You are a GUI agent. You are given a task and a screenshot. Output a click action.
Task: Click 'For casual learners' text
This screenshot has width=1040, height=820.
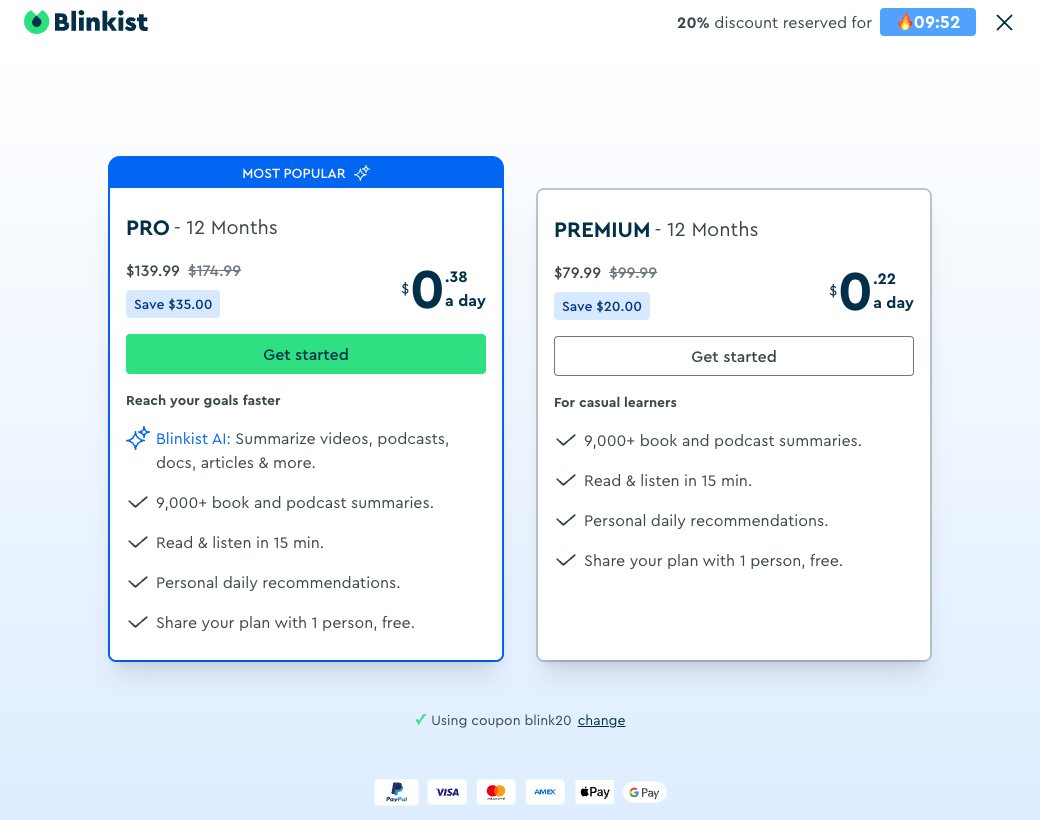pos(616,402)
